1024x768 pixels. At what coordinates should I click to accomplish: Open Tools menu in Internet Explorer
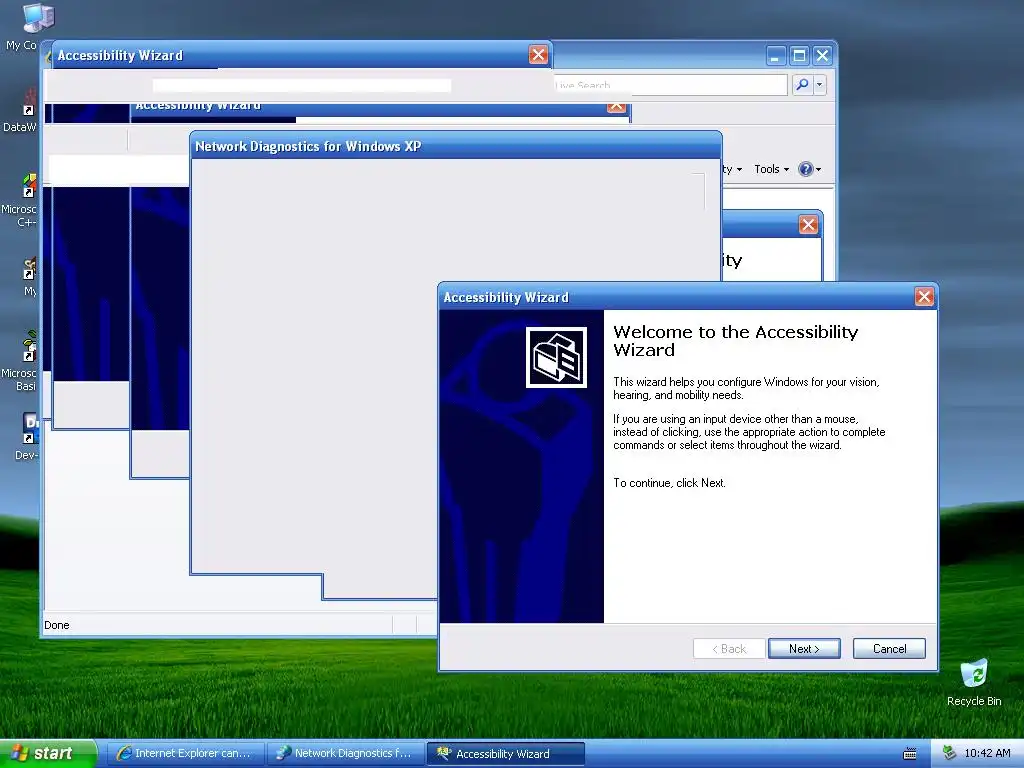(771, 169)
